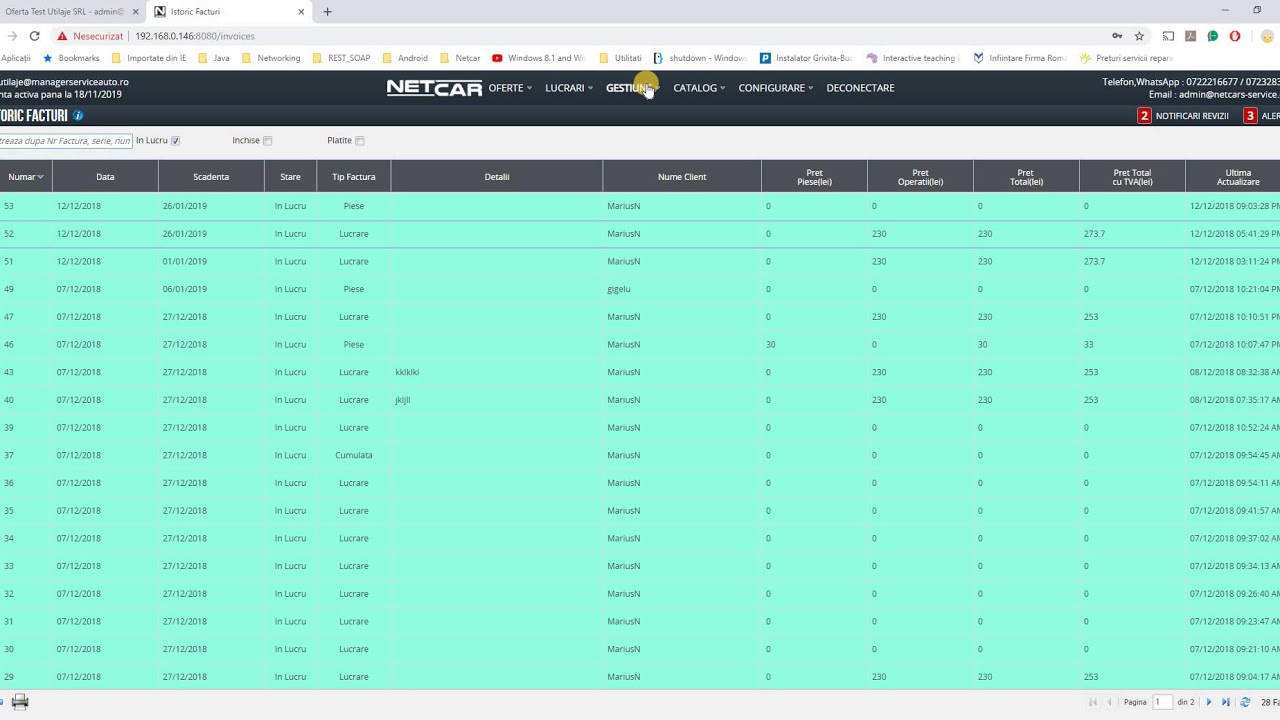Sort by the Data column header
Viewport: 1280px width, 720px height.
pos(105,177)
